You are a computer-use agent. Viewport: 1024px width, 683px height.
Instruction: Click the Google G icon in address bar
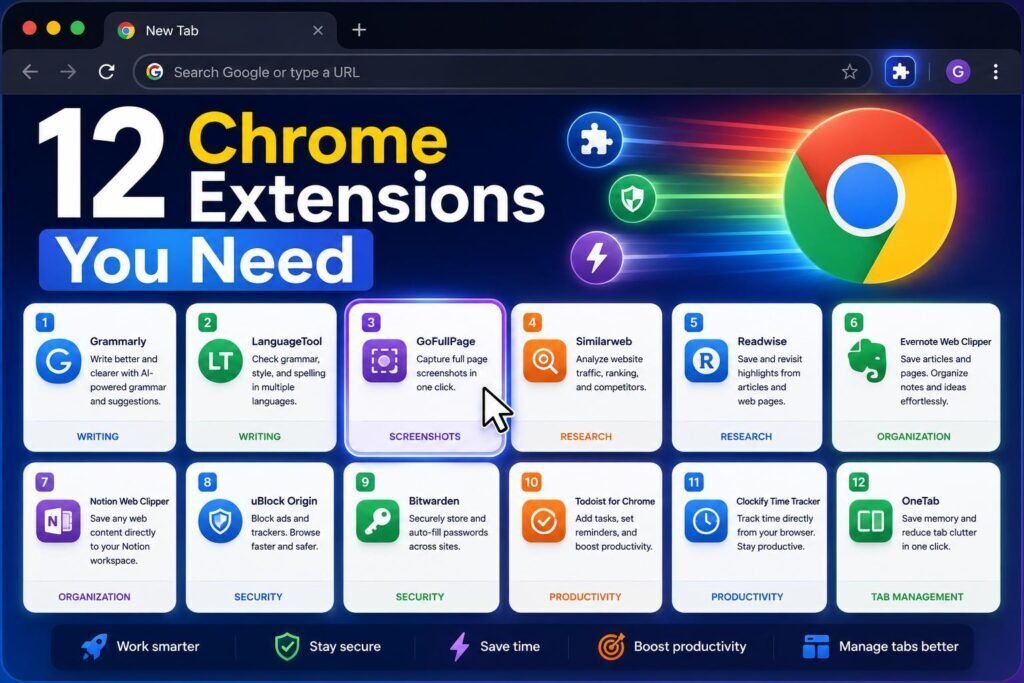155,72
